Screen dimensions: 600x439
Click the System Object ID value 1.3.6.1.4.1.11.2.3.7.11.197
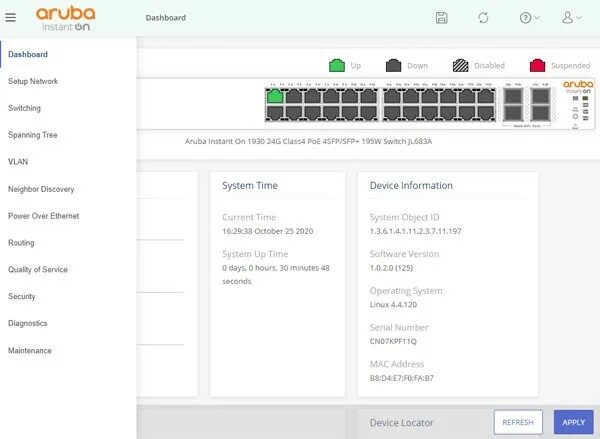tap(416, 231)
